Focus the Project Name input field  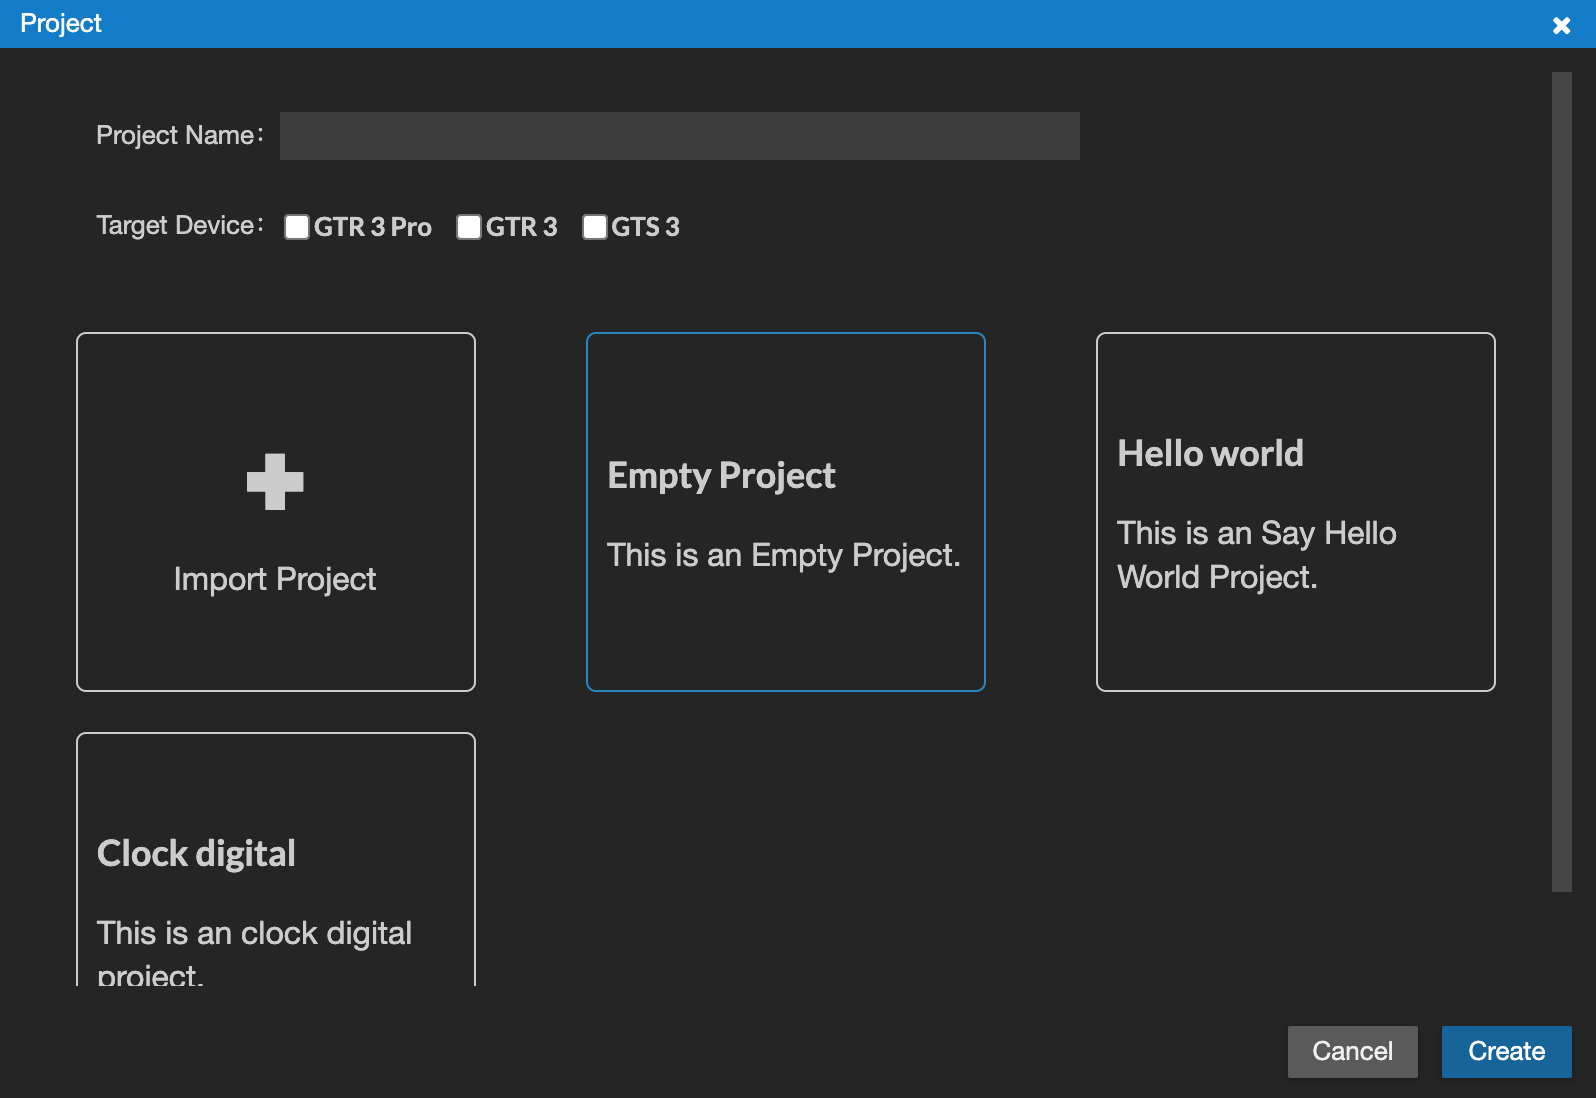(680, 136)
